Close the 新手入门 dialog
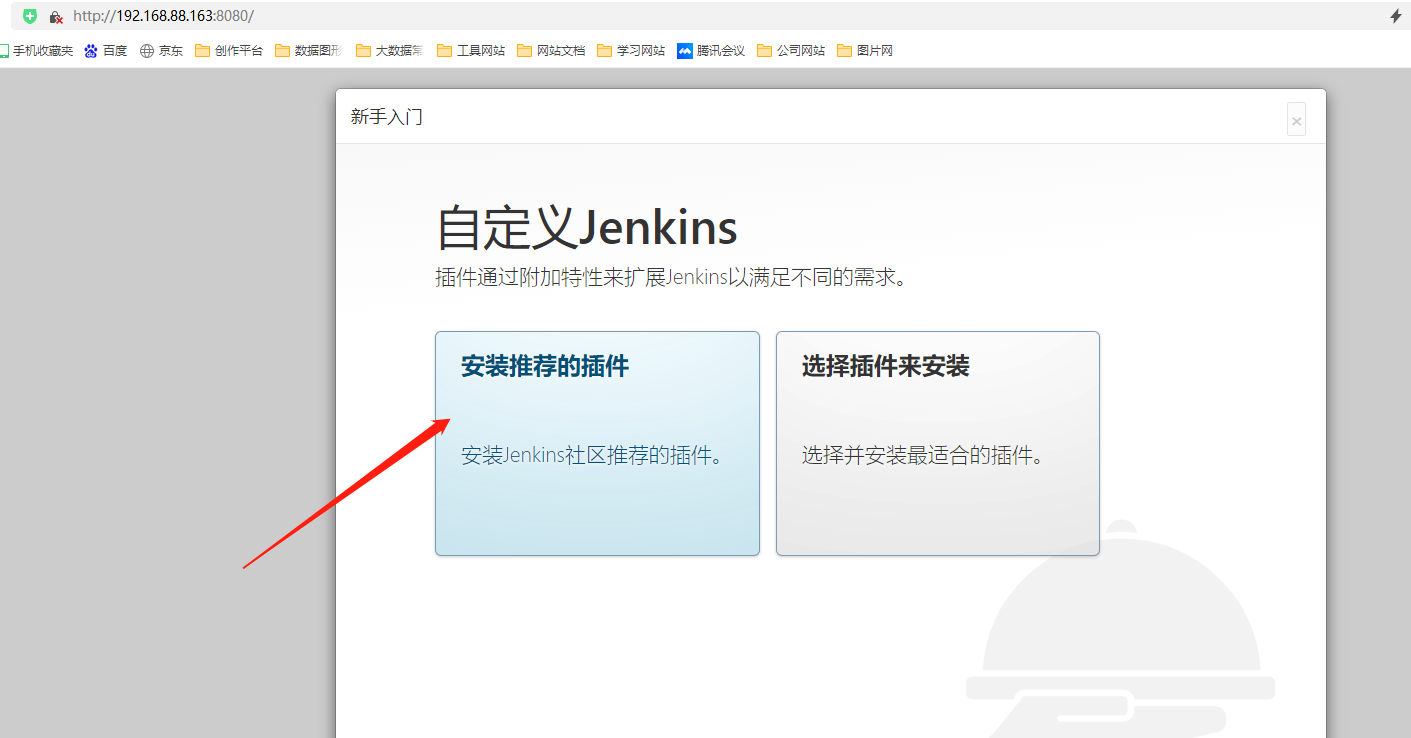The width and height of the screenshot is (1411, 738). tap(1296, 120)
